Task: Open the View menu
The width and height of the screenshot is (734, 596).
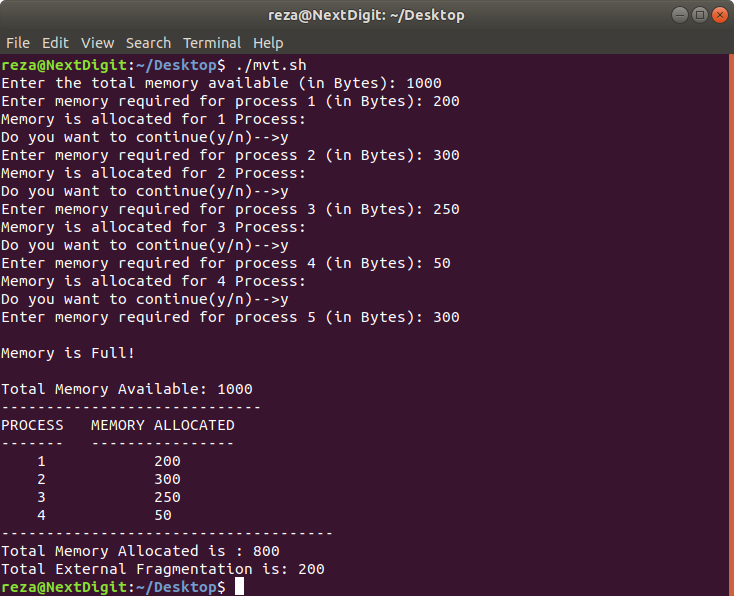Action: click(x=97, y=43)
